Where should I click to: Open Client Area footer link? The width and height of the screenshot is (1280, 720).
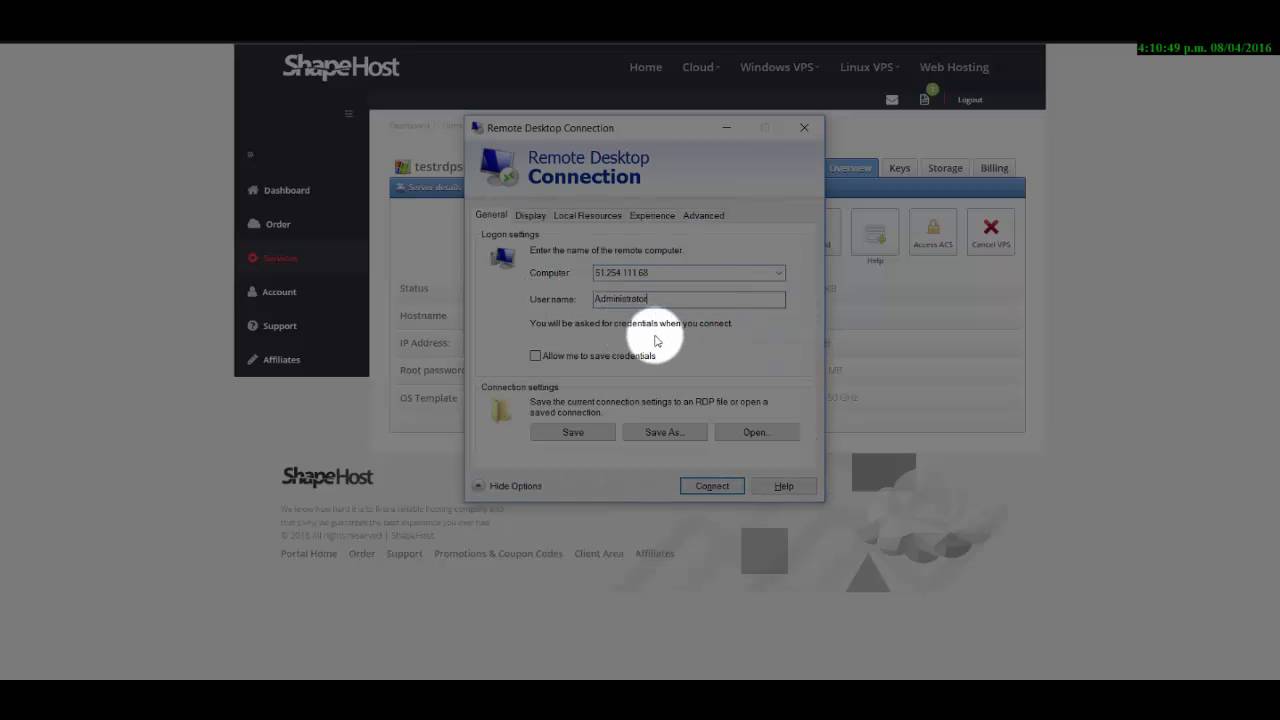tap(599, 554)
